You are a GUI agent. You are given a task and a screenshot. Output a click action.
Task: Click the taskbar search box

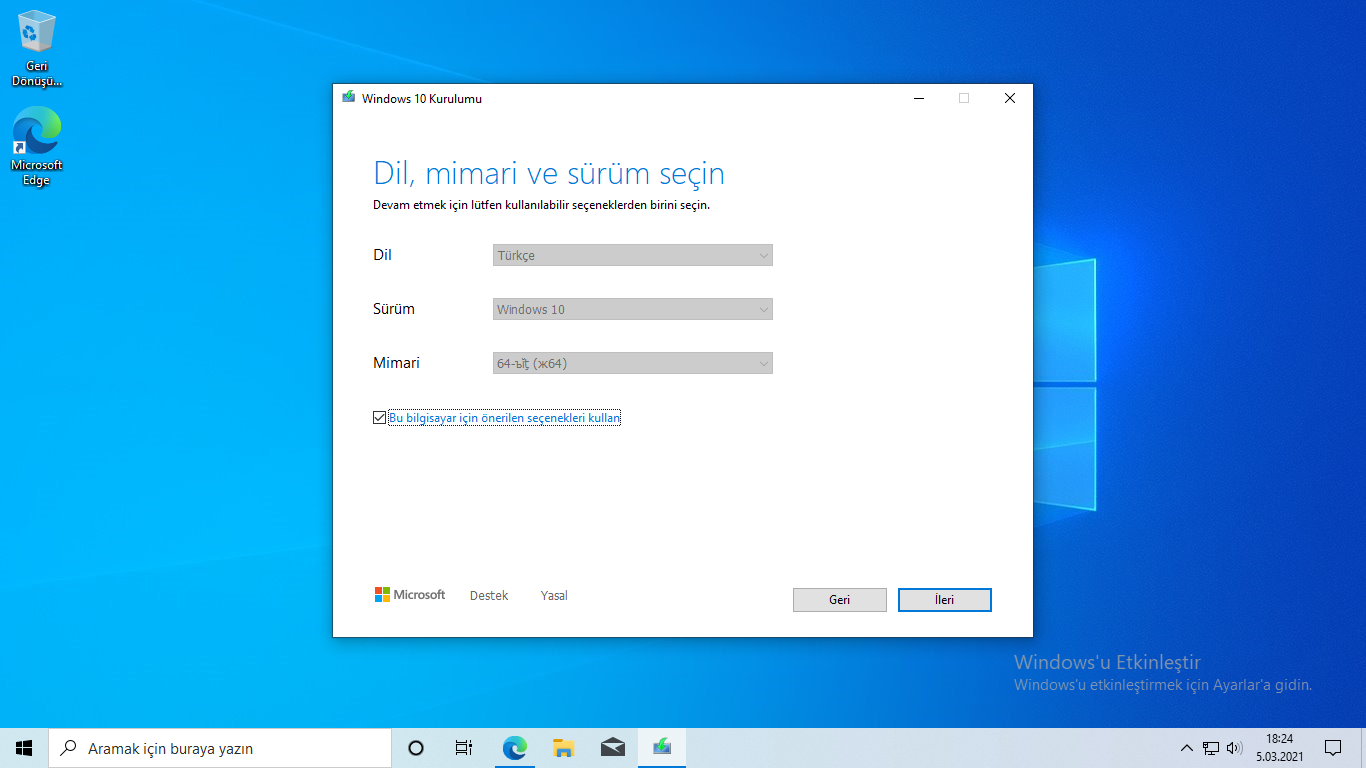click(x=220, y=748)
